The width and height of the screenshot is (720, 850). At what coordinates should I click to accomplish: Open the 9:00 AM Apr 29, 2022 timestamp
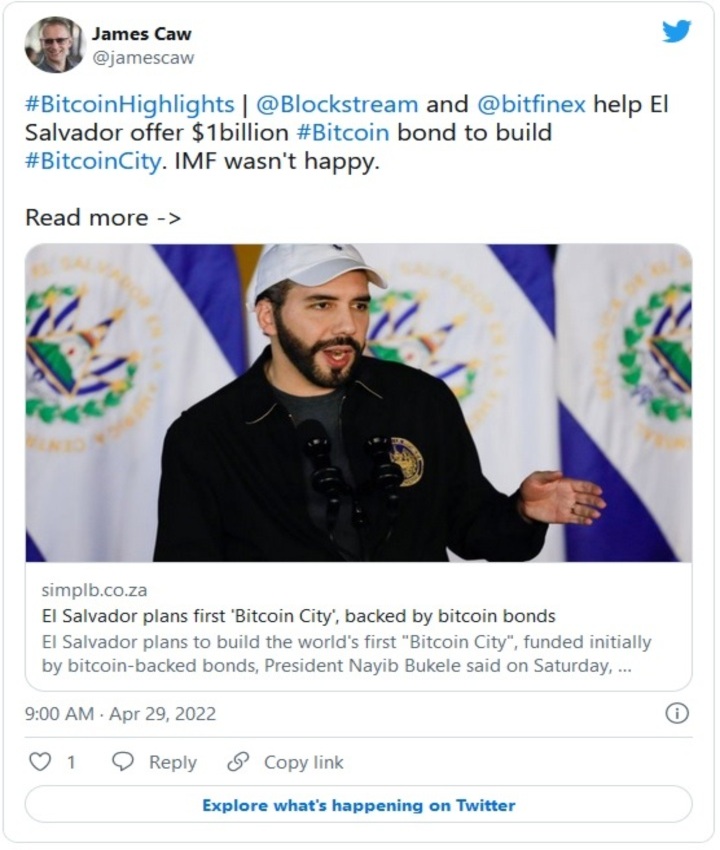(120, 714)
